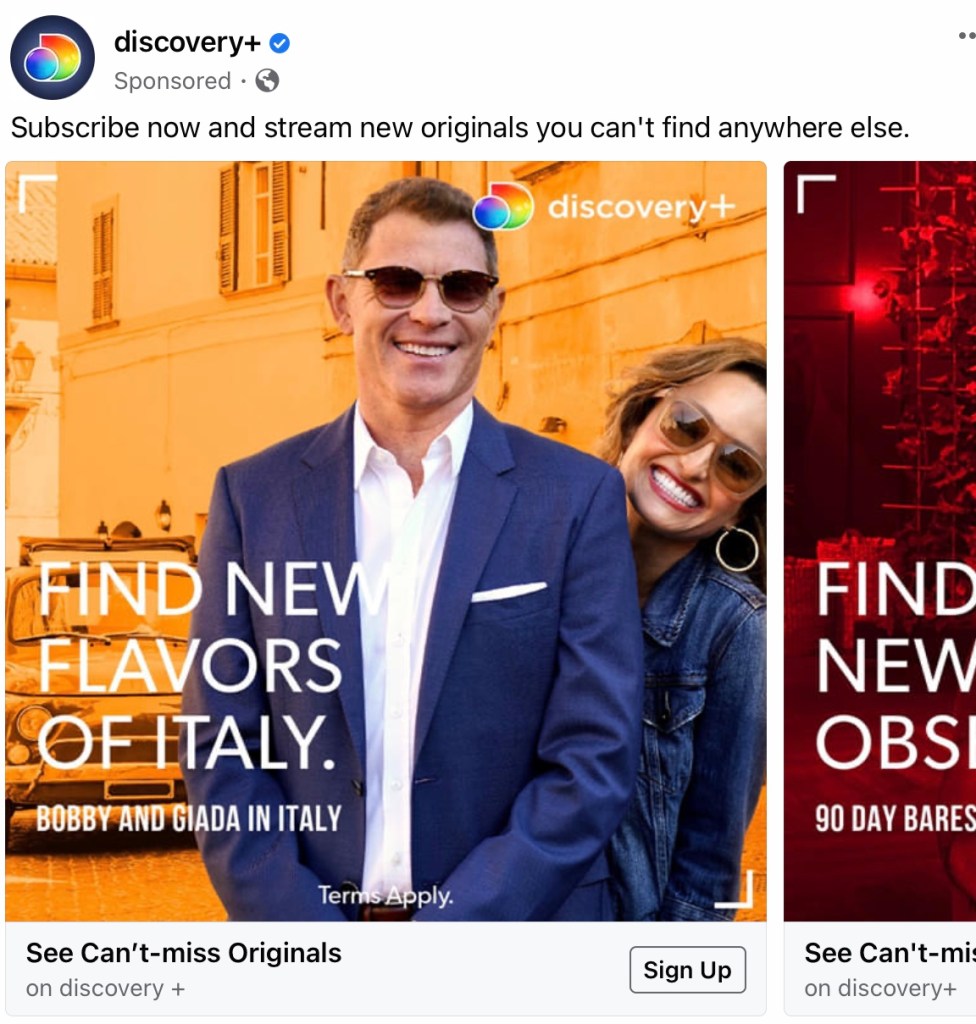The image size is (976, 1024).
Task: Click 'BOBBY AND GIADA IN ITALY' title text
Action: (x=189, y=818)
